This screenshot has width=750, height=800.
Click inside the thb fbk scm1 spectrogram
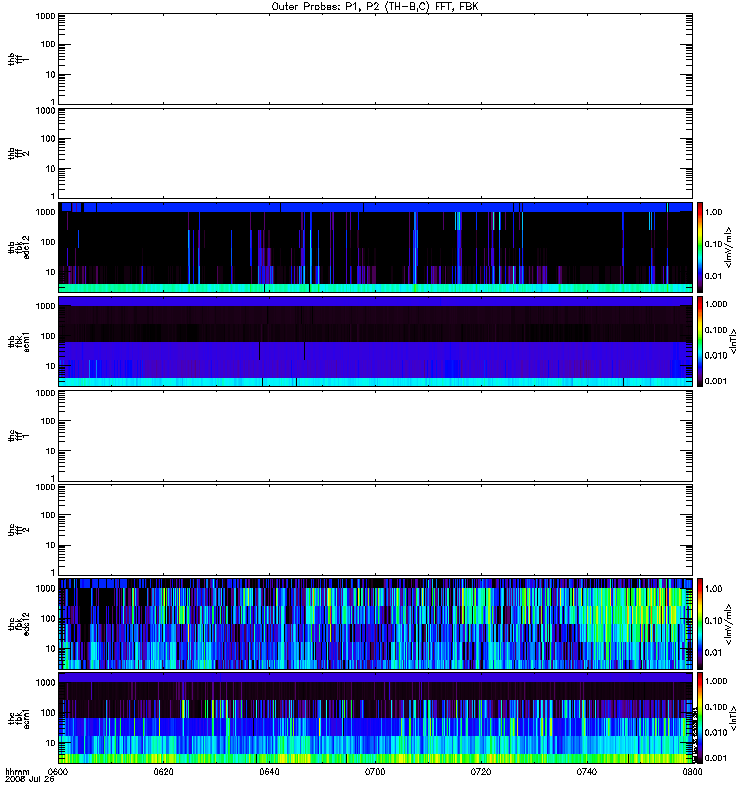pyautogui.click(x=375, y=341)
